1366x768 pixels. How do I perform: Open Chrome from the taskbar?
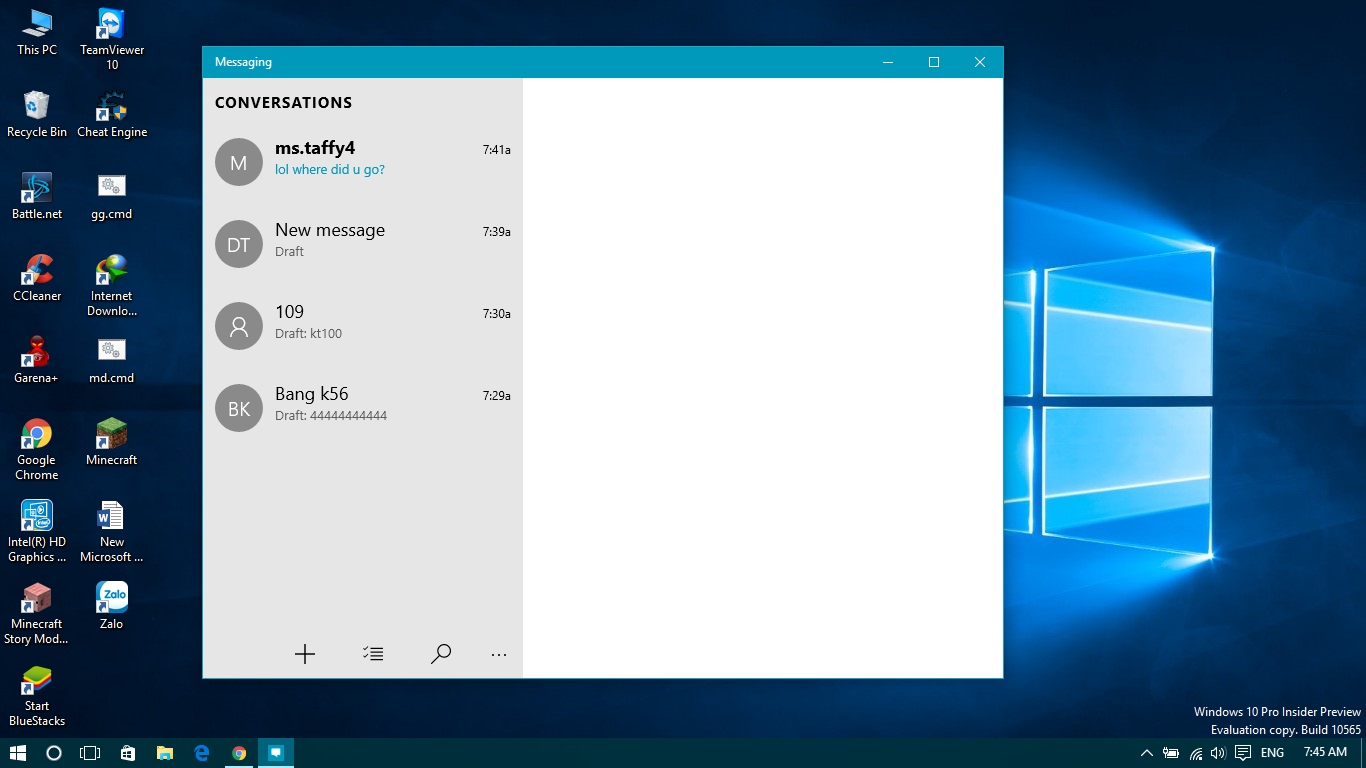click(x=239, y=753)
